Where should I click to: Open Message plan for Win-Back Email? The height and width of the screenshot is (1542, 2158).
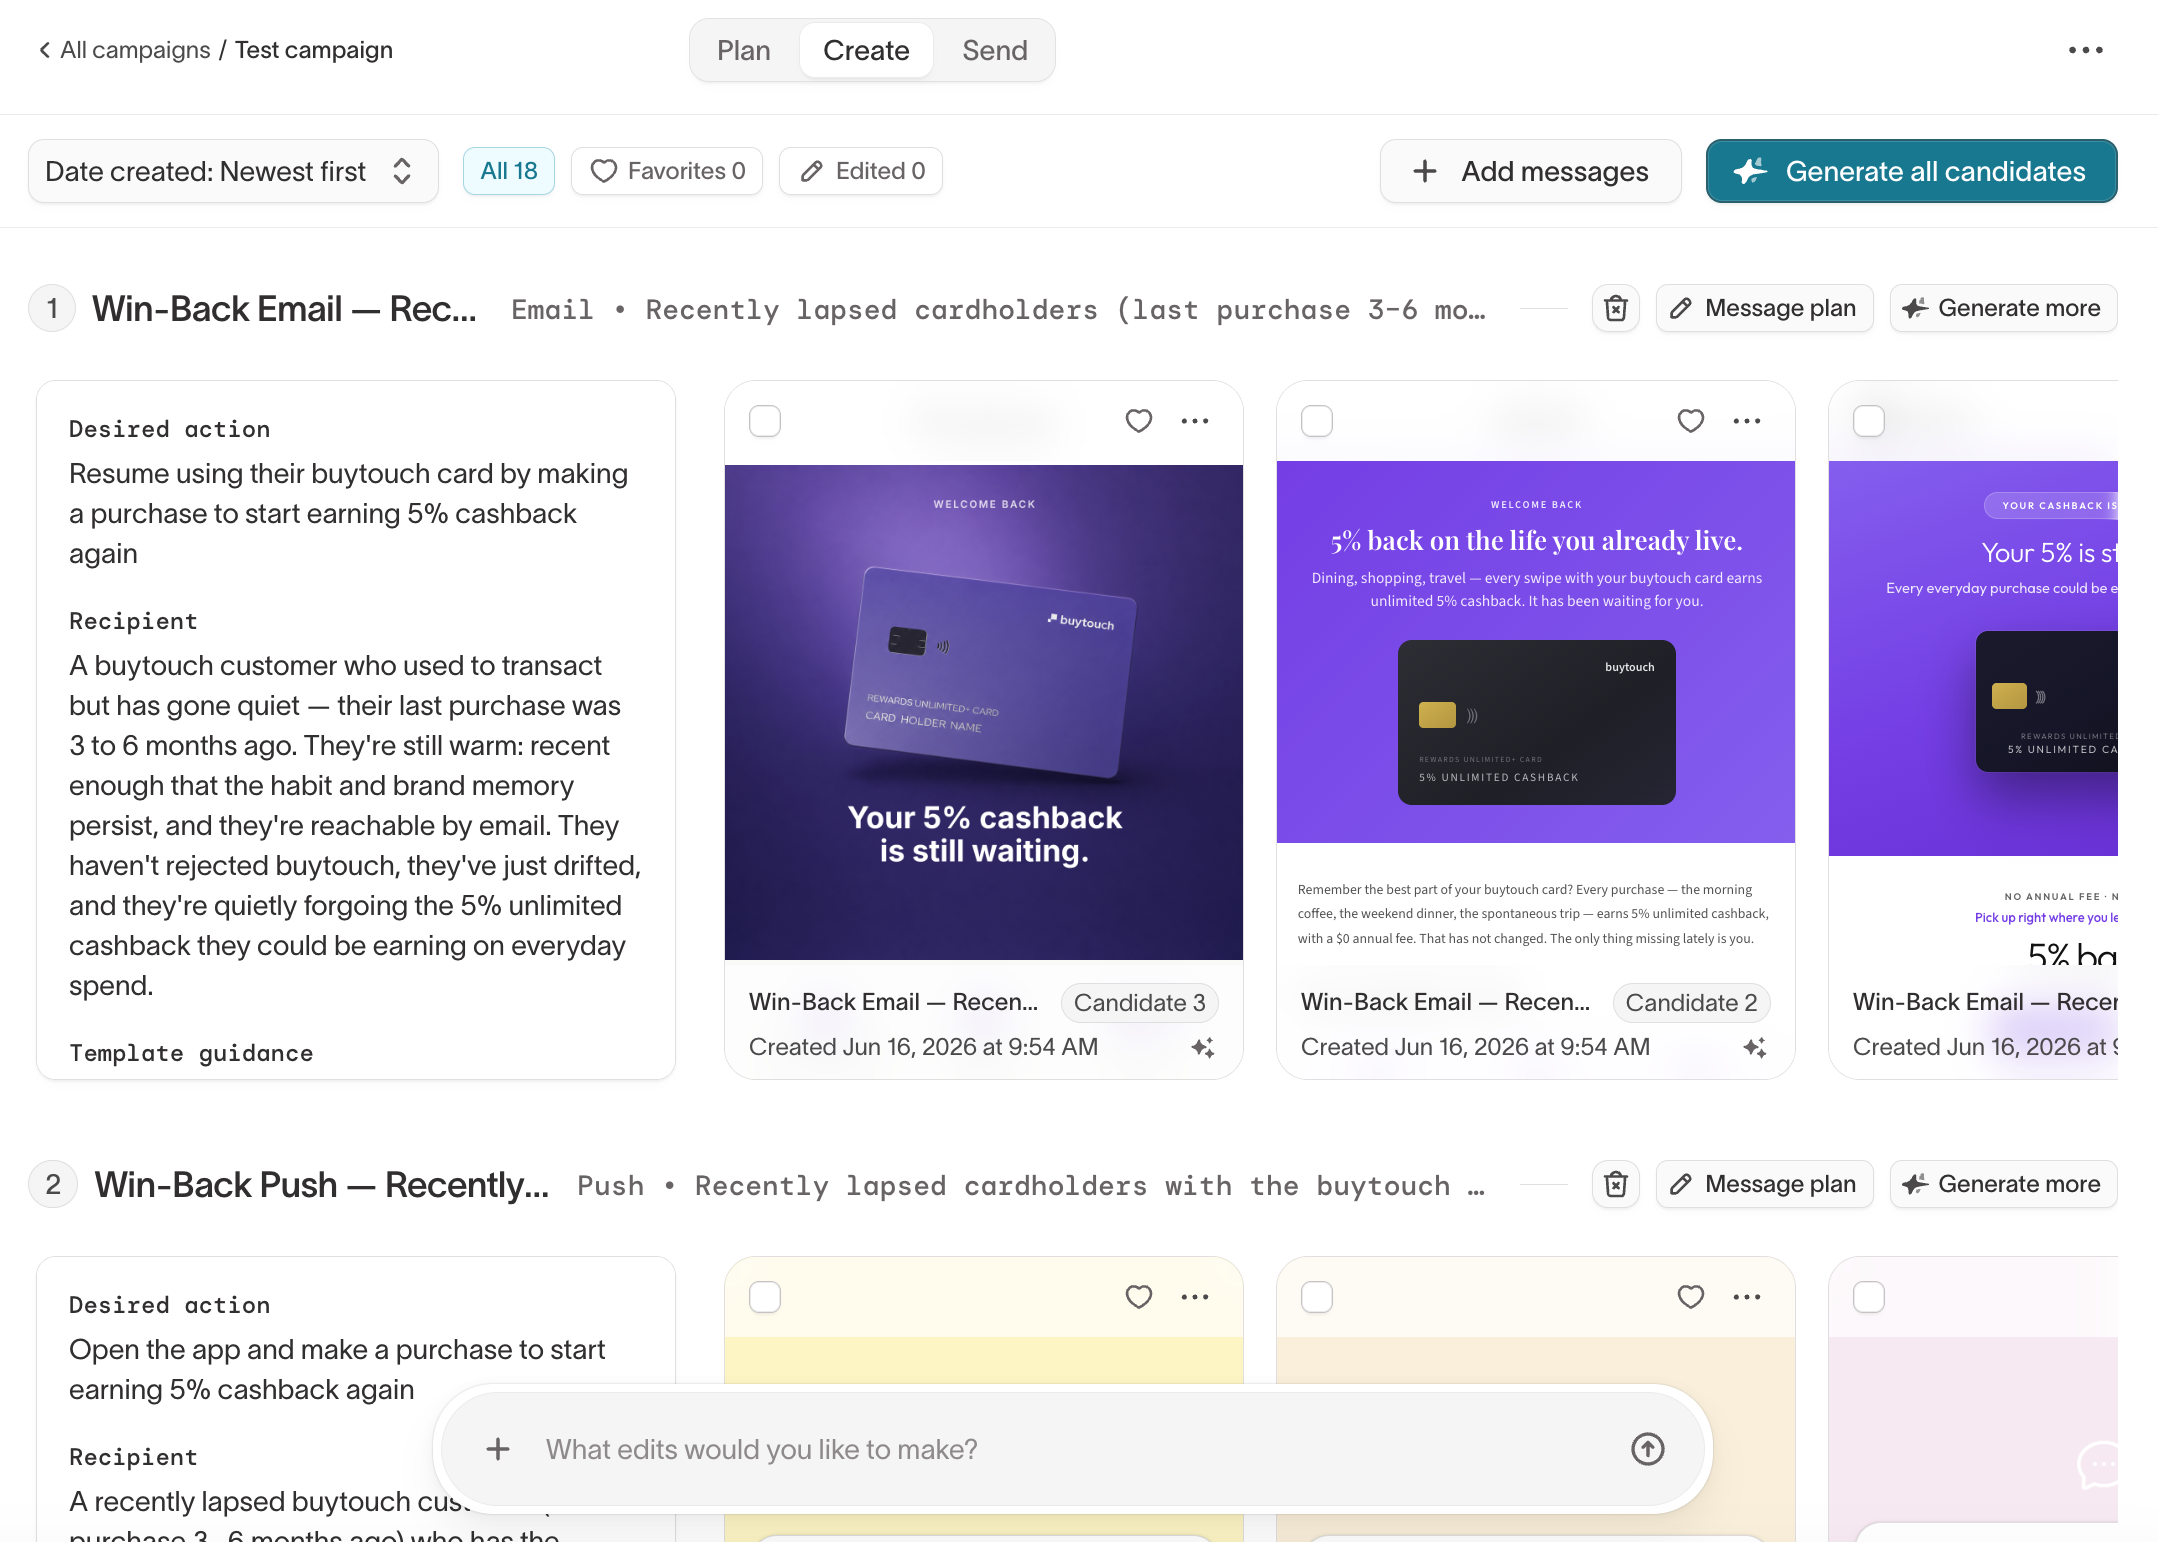[x=1765, y=308]
